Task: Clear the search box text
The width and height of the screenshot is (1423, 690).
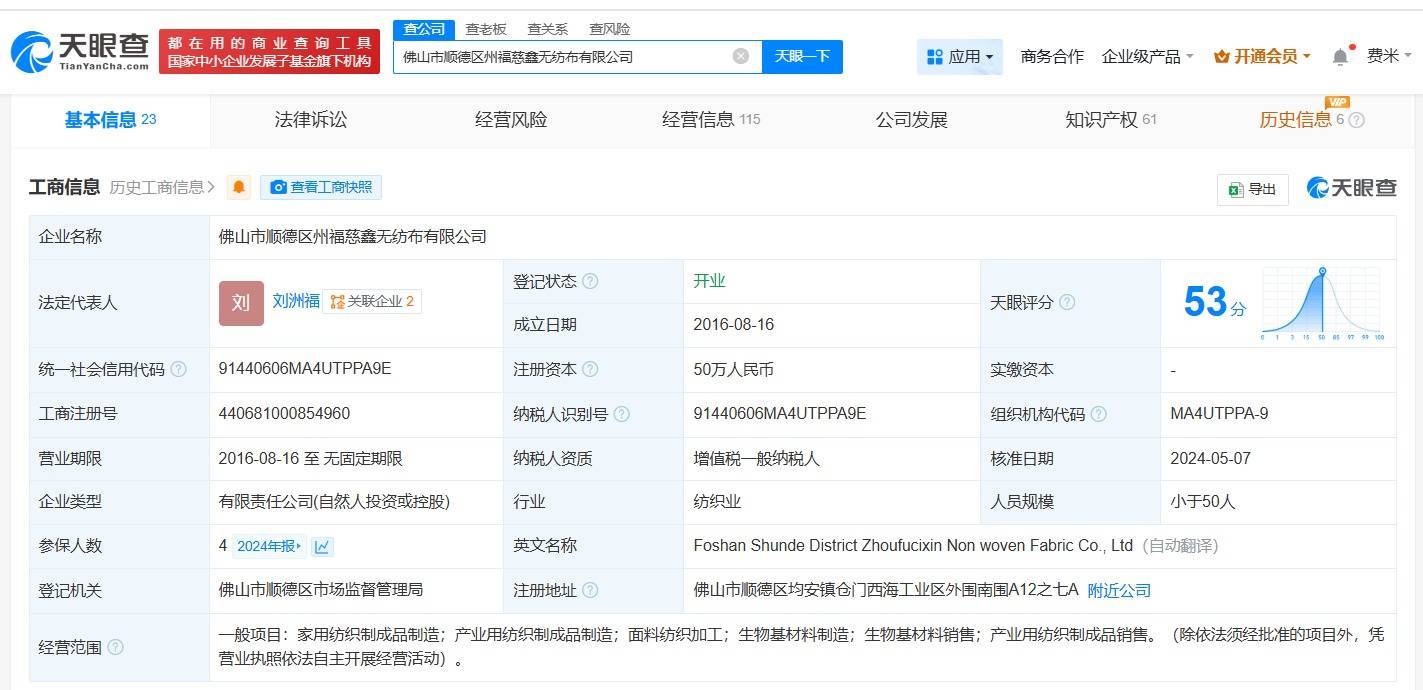Action: point(741,56)
